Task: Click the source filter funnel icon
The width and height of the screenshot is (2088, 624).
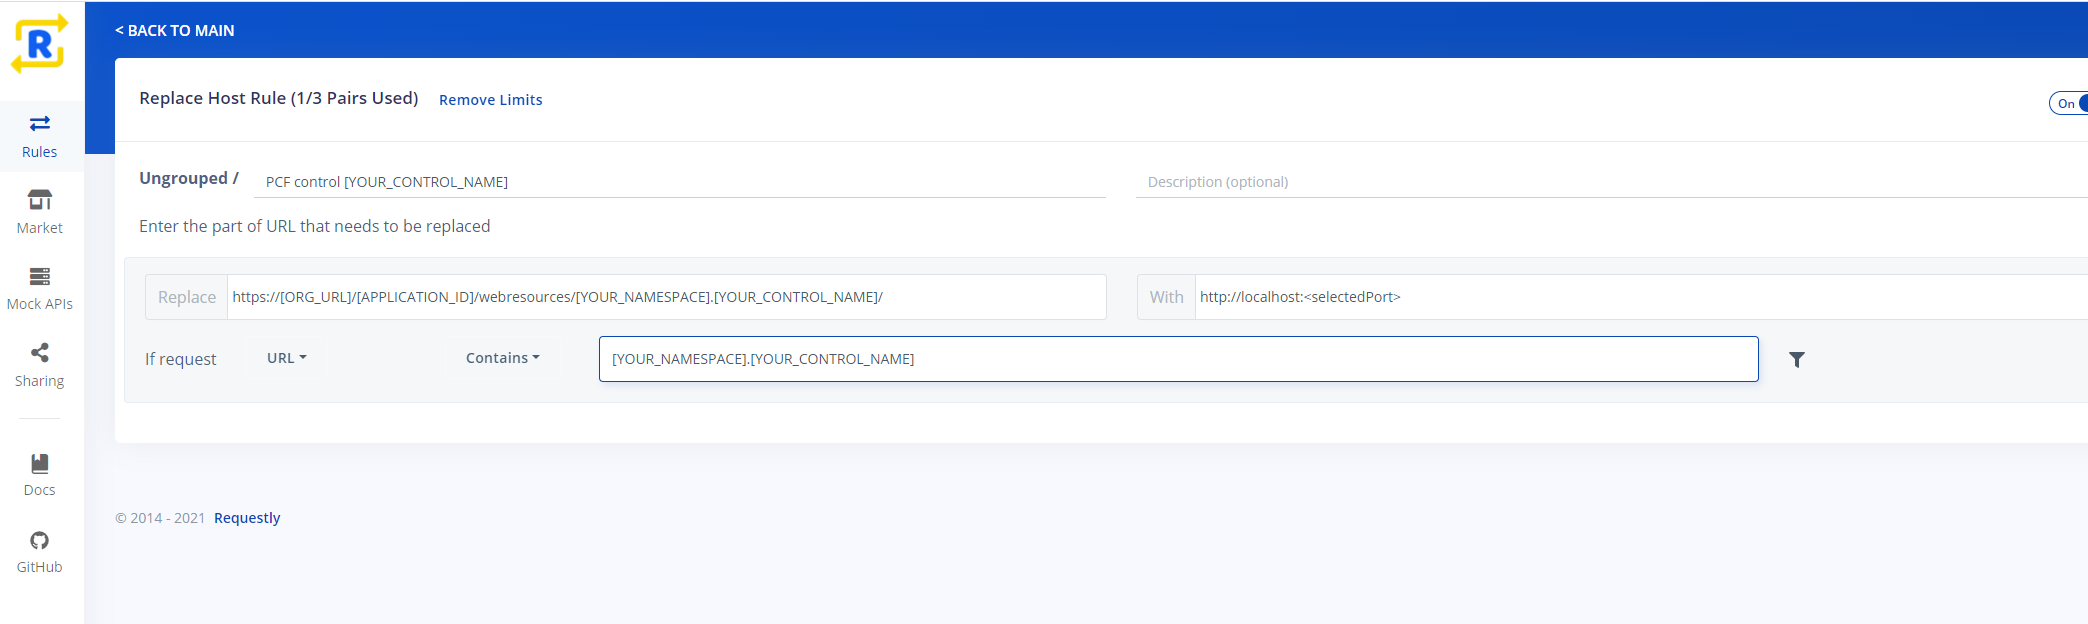Action: (x=1796, y=360)
